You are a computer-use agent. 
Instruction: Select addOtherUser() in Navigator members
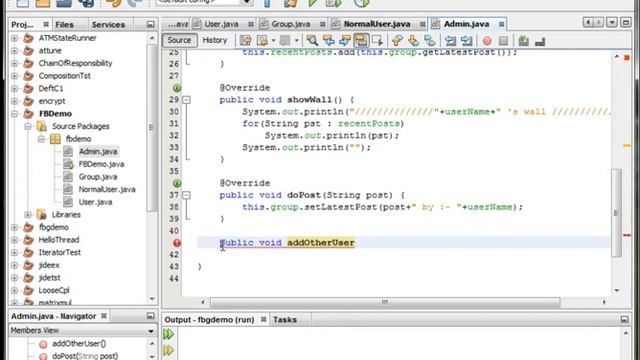pos(79,344)
